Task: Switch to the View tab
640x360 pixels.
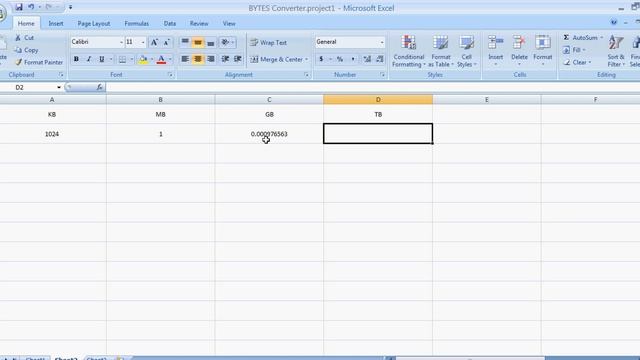Action: pos(229,24)
